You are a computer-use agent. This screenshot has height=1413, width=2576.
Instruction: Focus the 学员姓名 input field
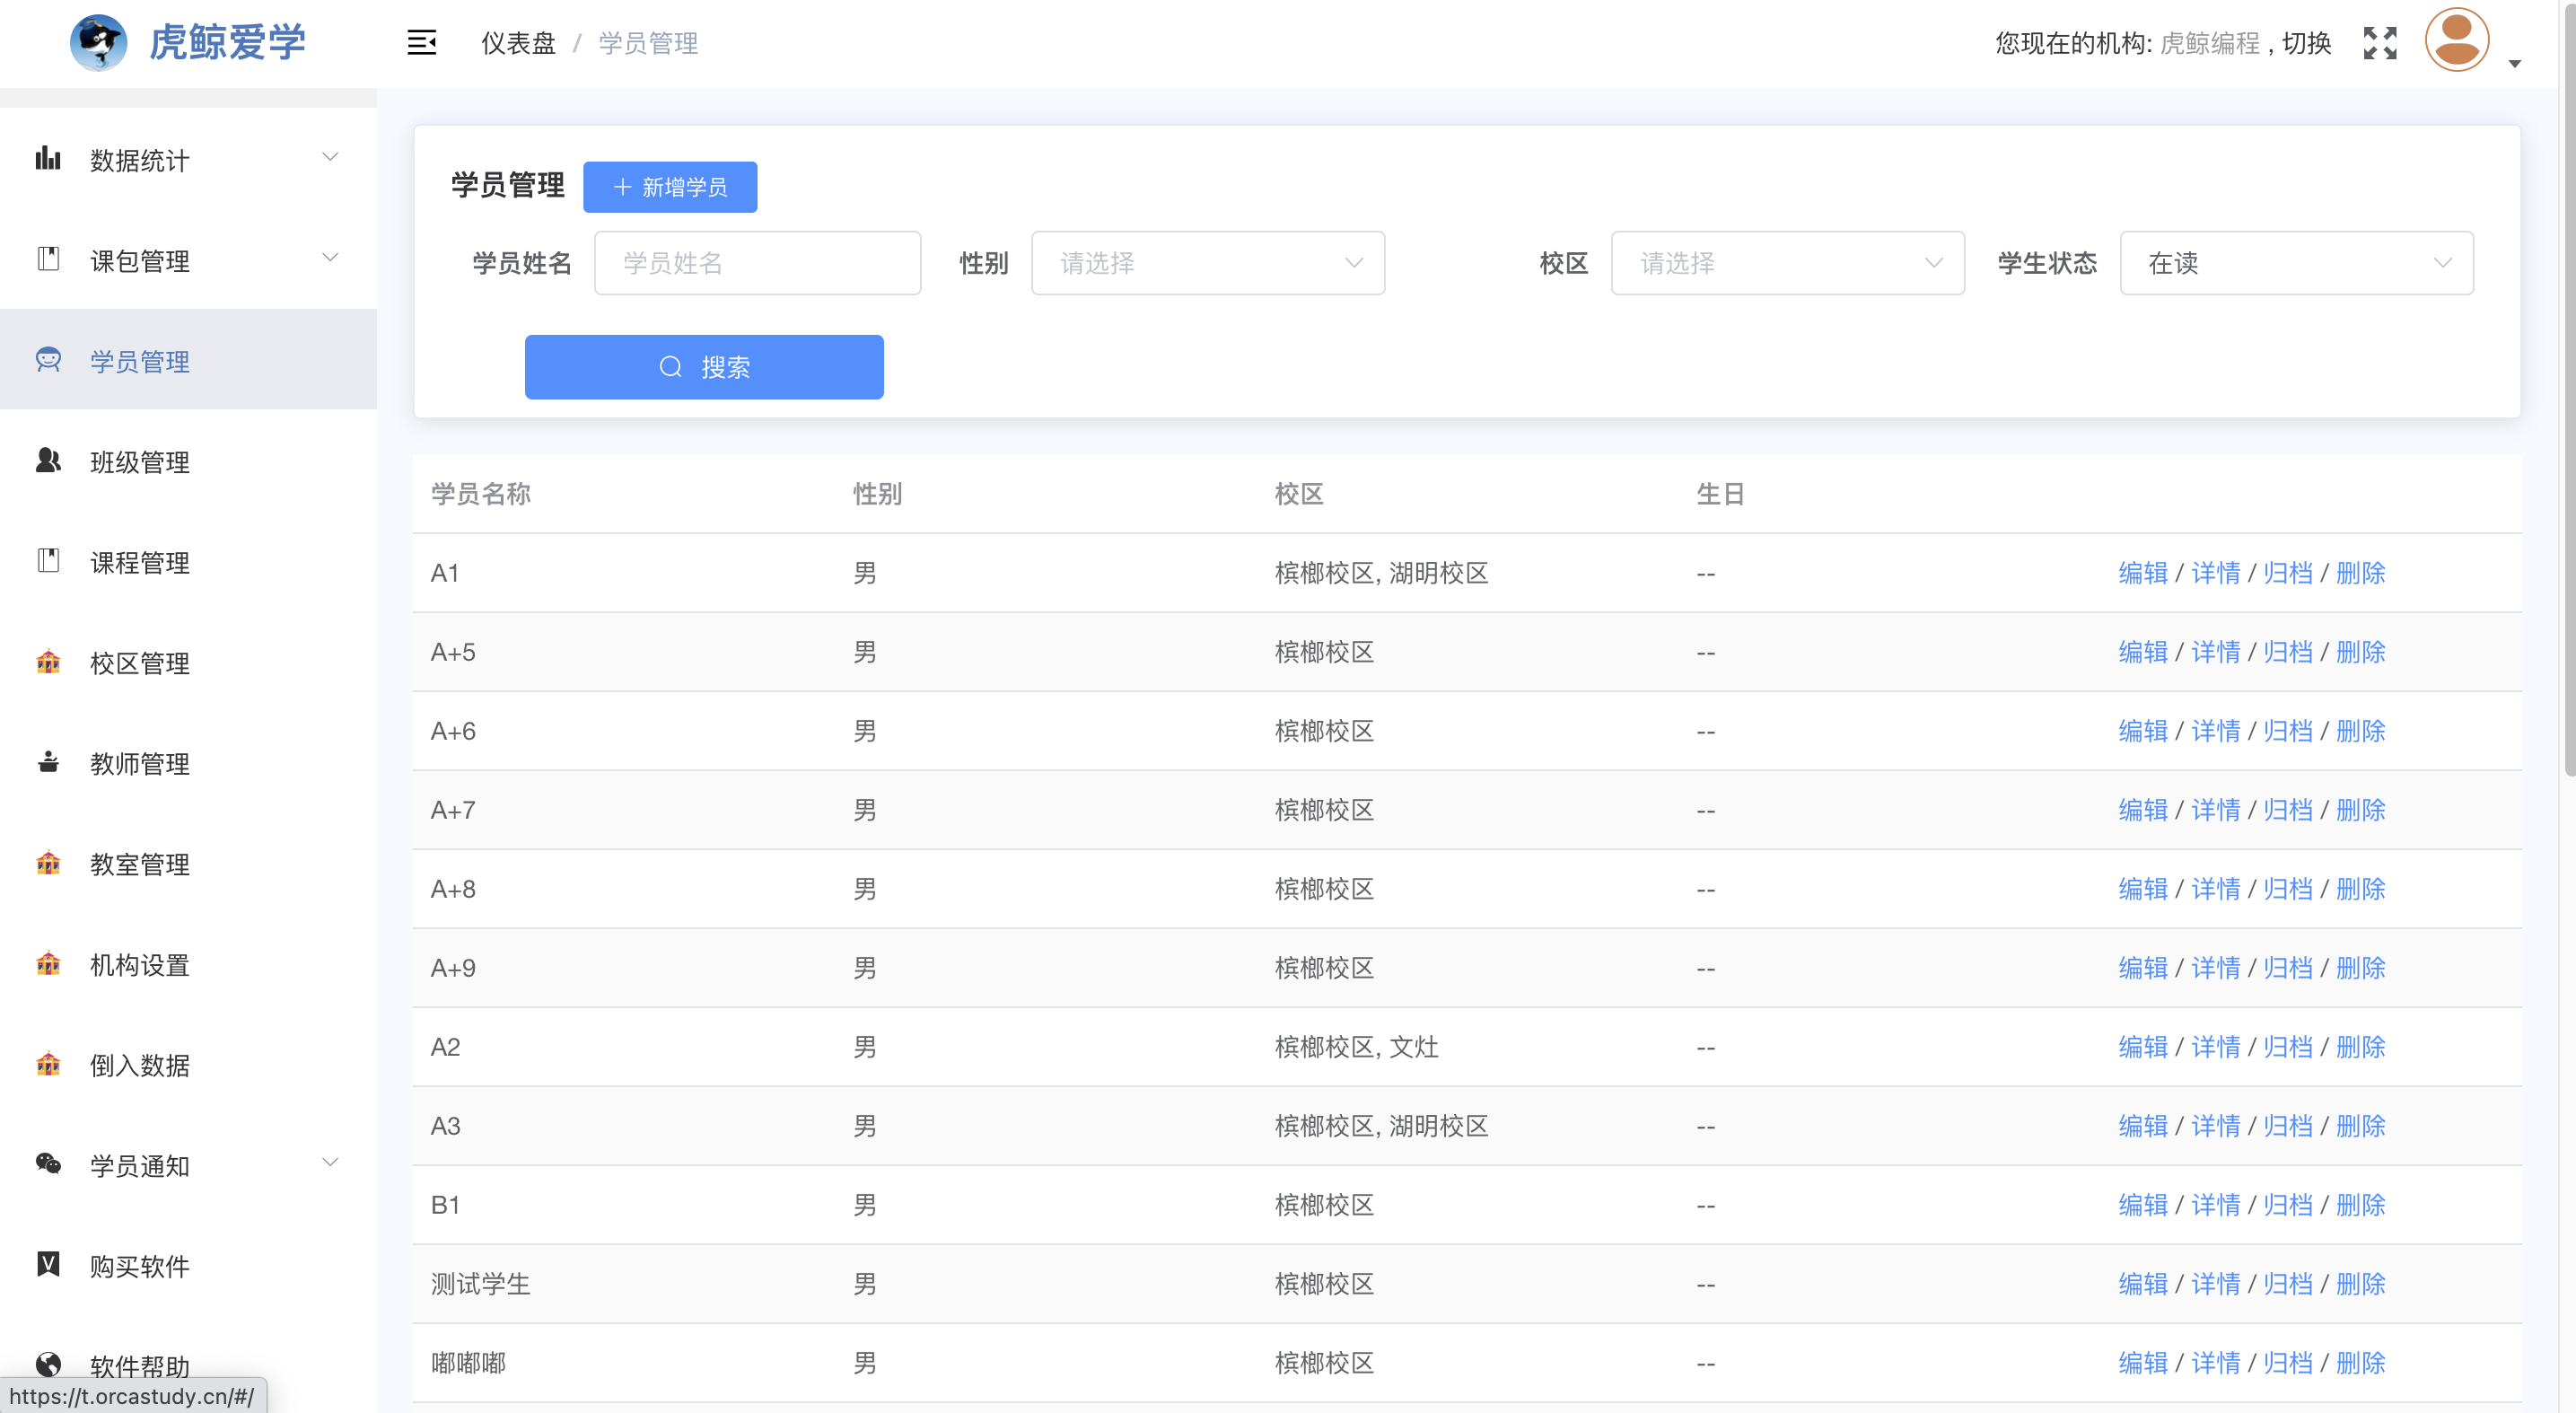coord(757,263)
